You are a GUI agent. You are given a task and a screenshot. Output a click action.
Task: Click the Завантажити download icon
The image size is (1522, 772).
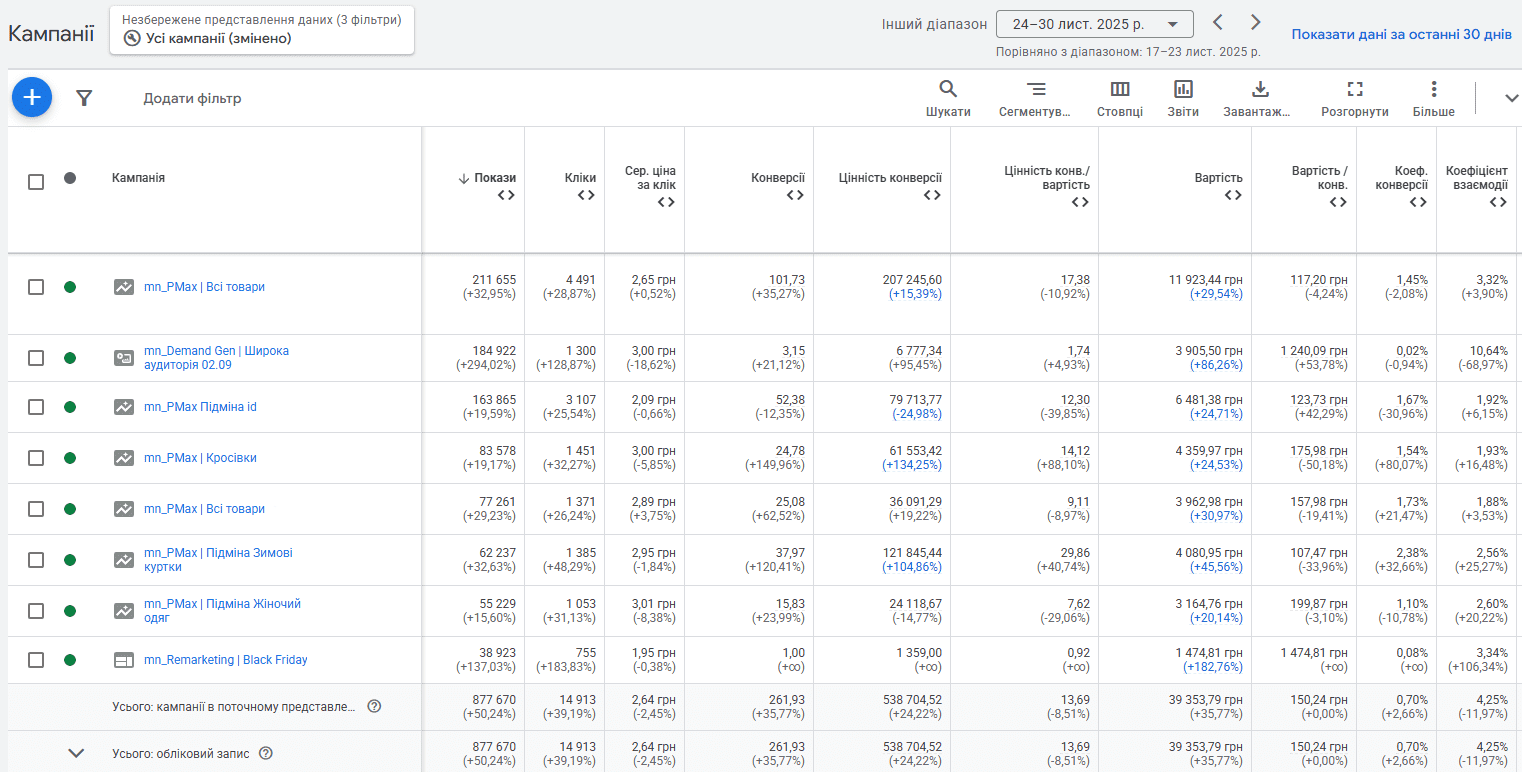point(1259,98)
